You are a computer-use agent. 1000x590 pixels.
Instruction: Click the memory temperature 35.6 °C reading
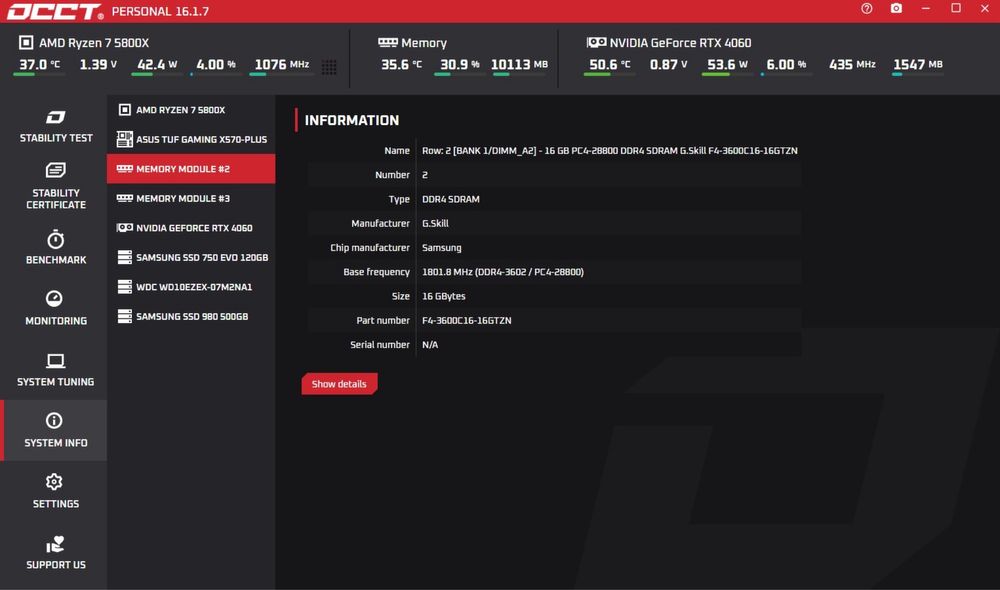coord(401,64)
